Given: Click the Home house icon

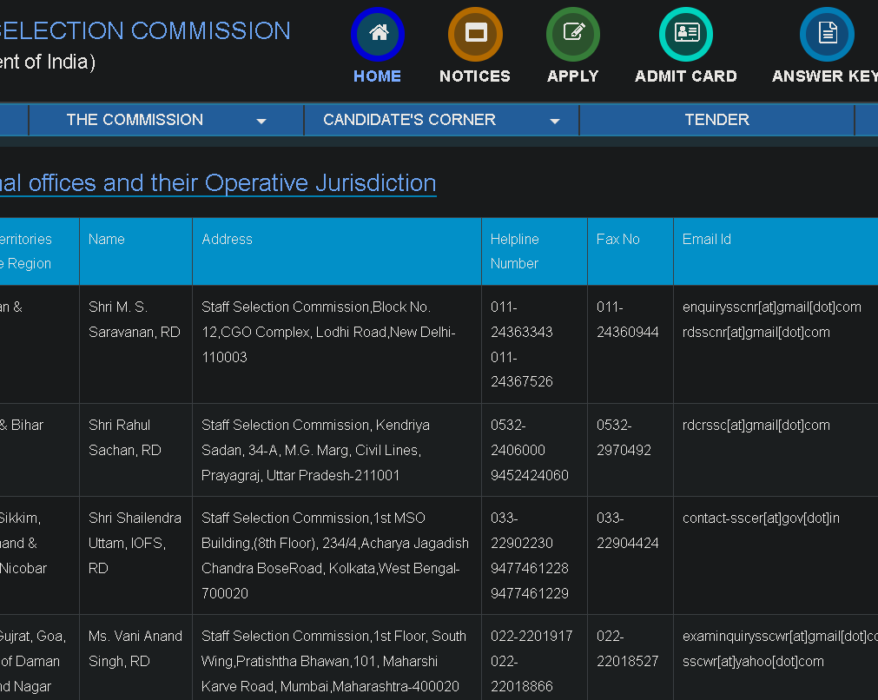Looking at the screenshot, I should pos(377,34).
